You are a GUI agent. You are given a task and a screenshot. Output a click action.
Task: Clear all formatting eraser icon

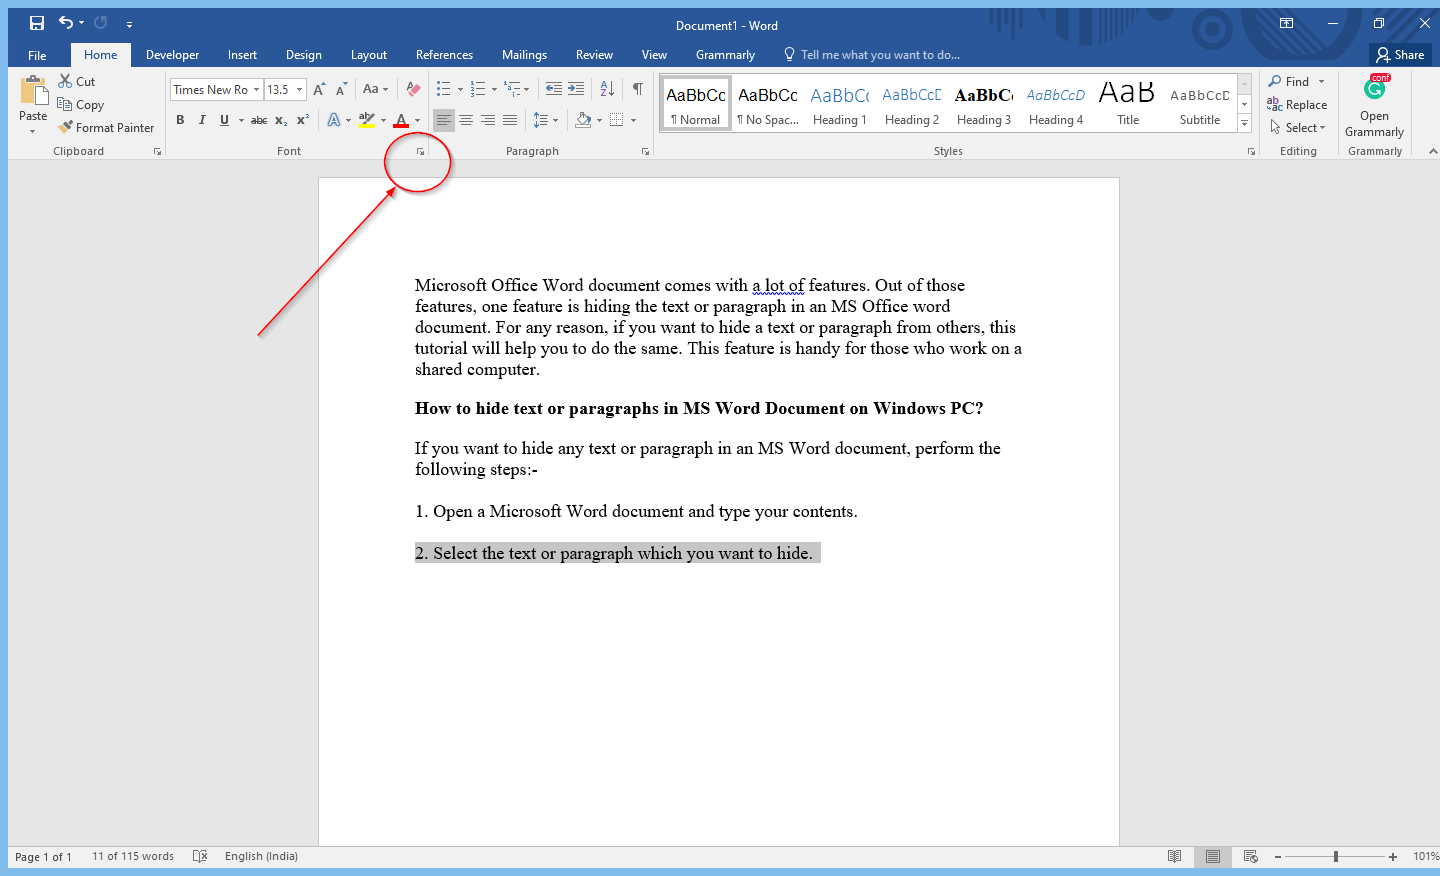tap(413, 90)
